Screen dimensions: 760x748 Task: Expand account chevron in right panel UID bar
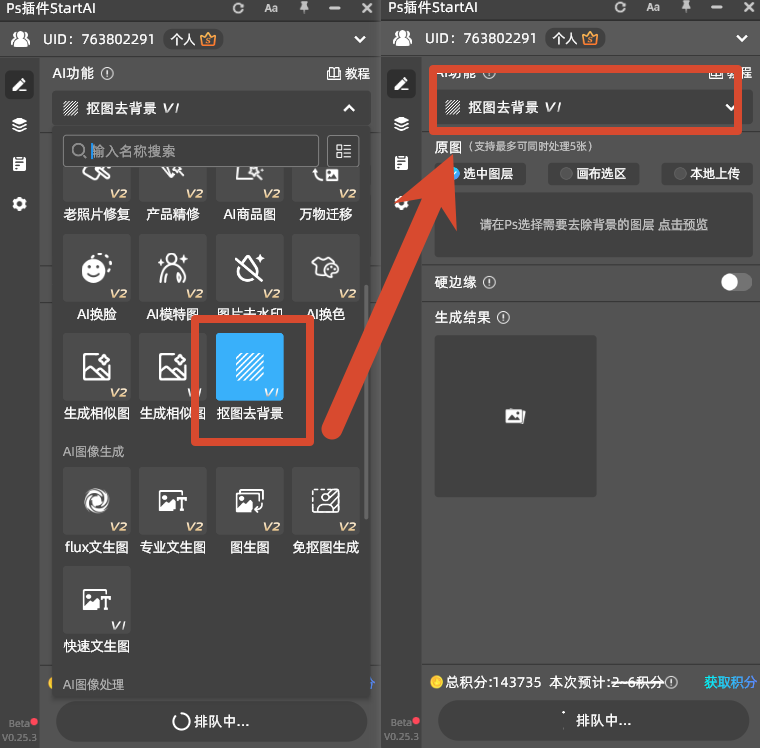click(x=742, y=38)
